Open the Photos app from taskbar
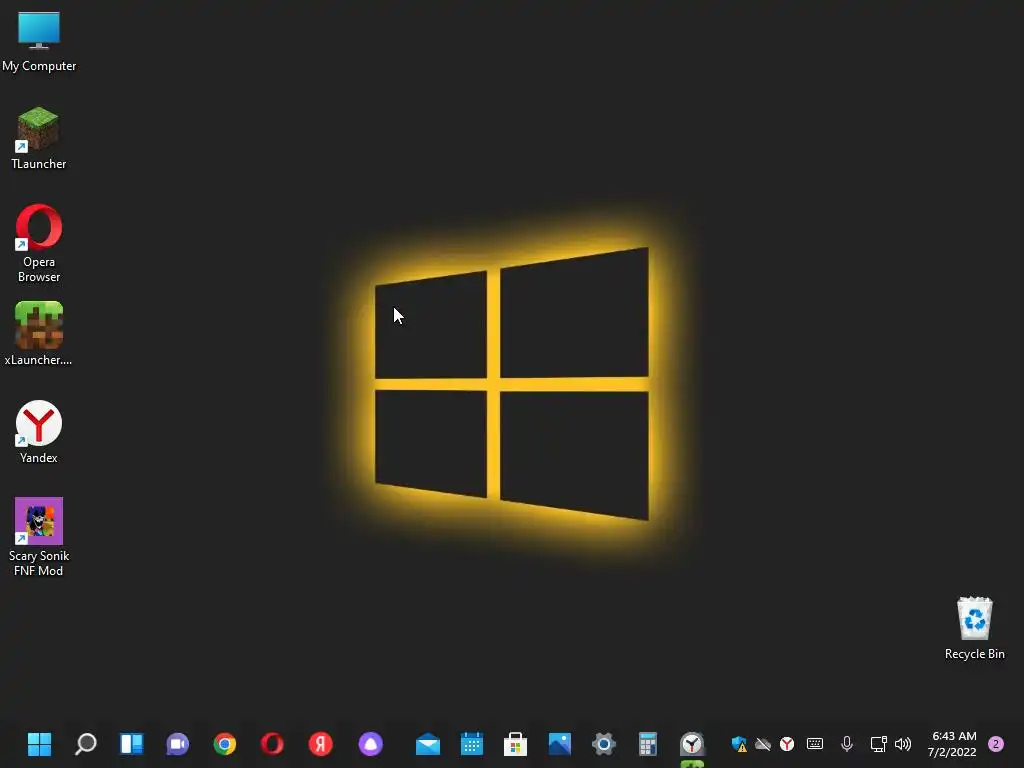The image size is (1024, 768). [x=560, y=744]
